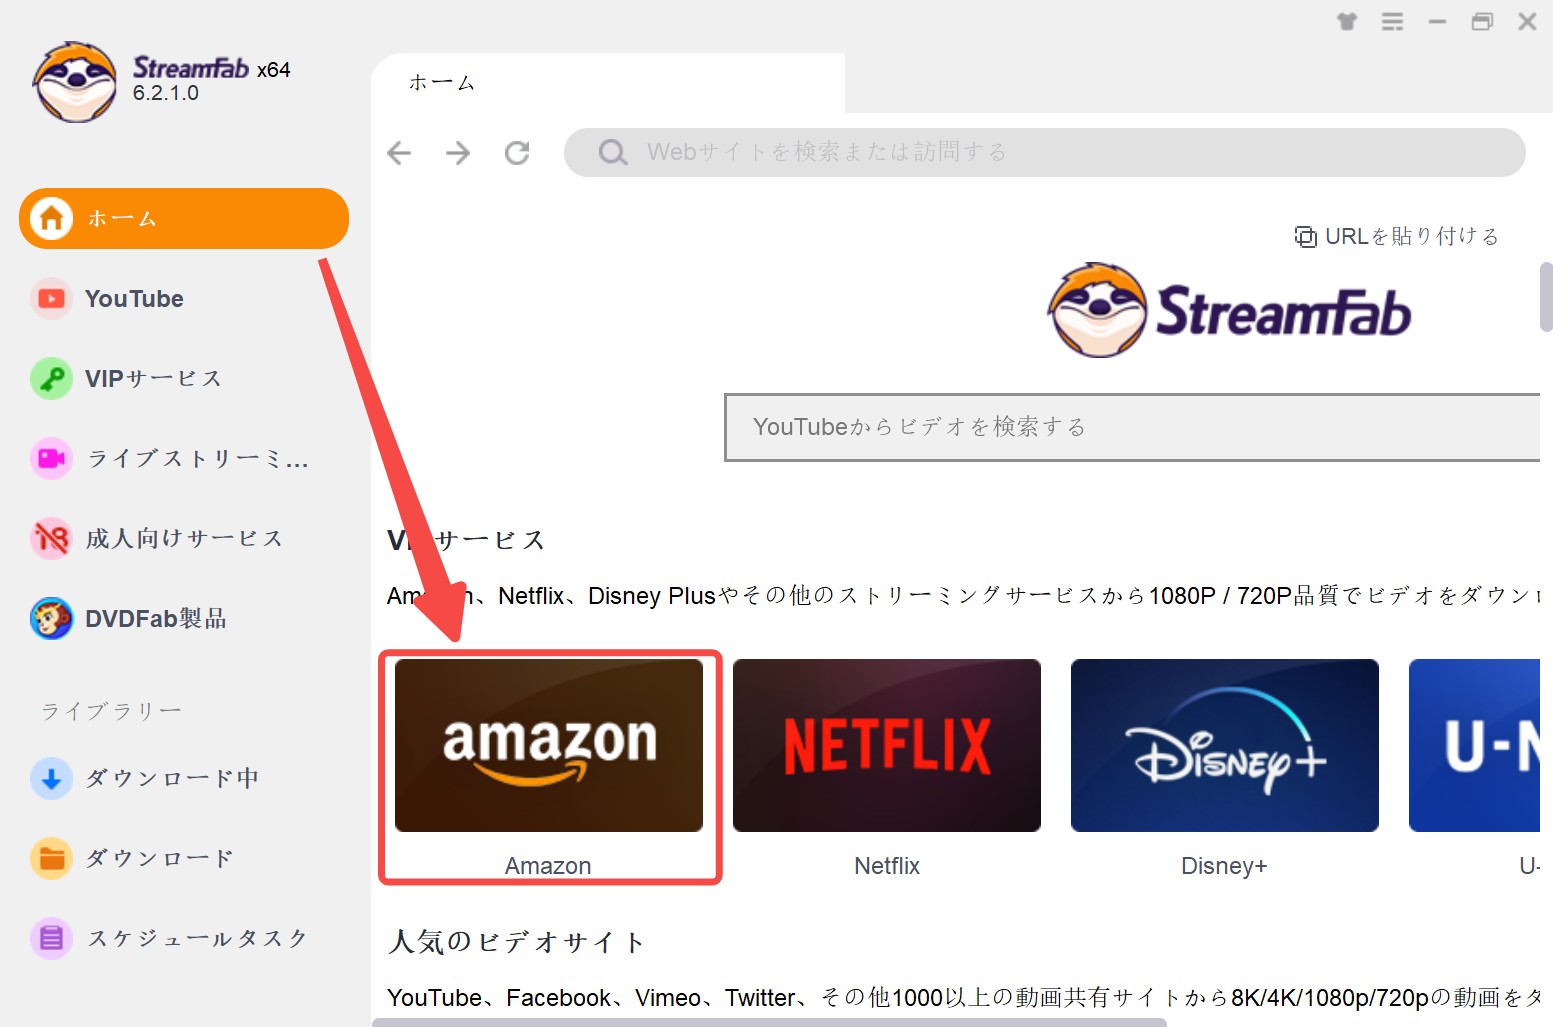Open the hamburger menu in the title bar
This screenshot has height=1027, width=1553.
(x=1392, y=21)
